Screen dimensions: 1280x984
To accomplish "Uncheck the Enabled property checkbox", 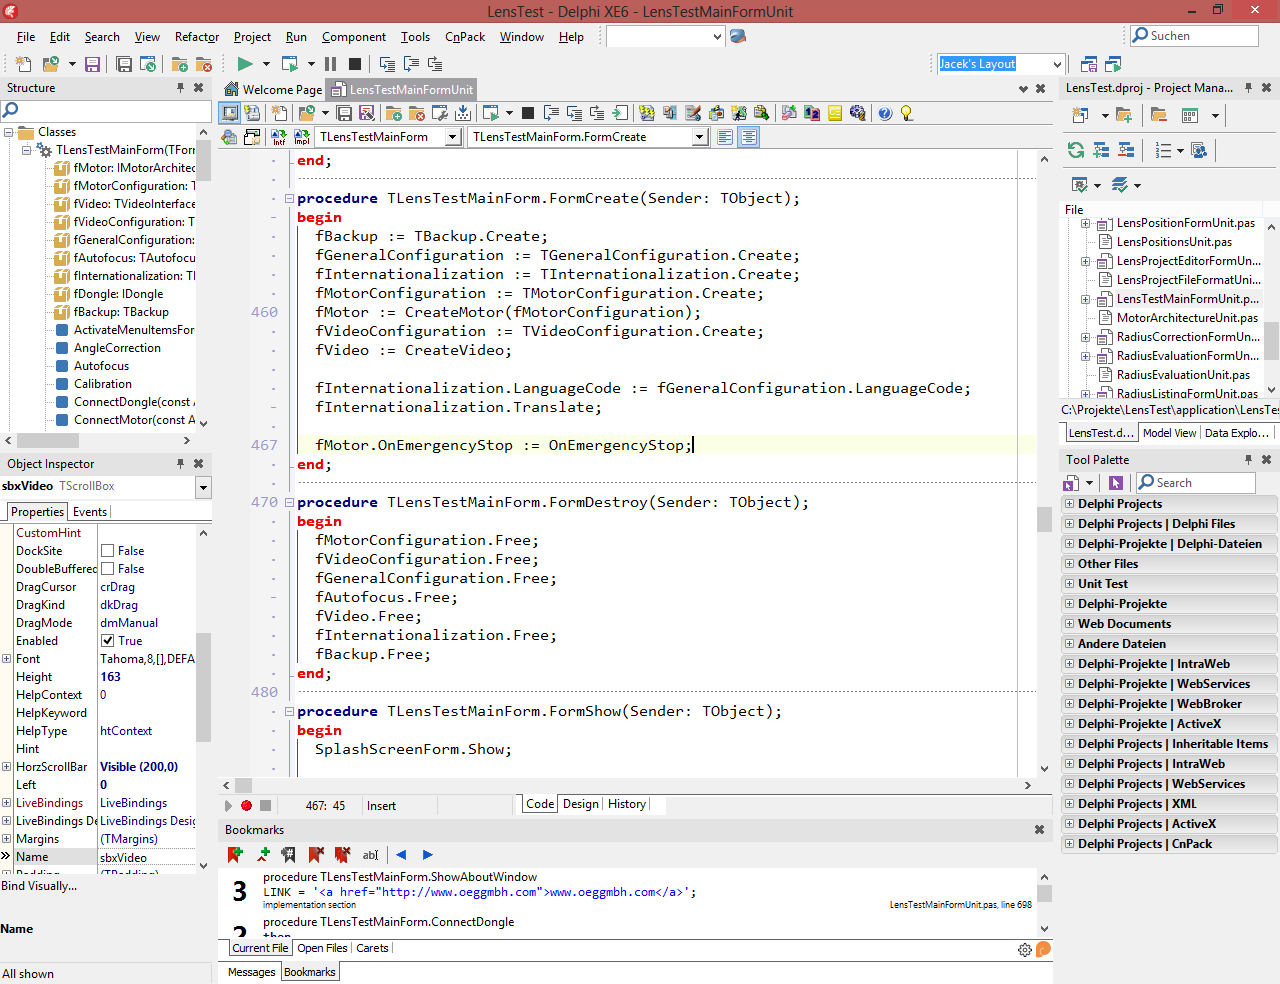I will [x=107, y=641].
